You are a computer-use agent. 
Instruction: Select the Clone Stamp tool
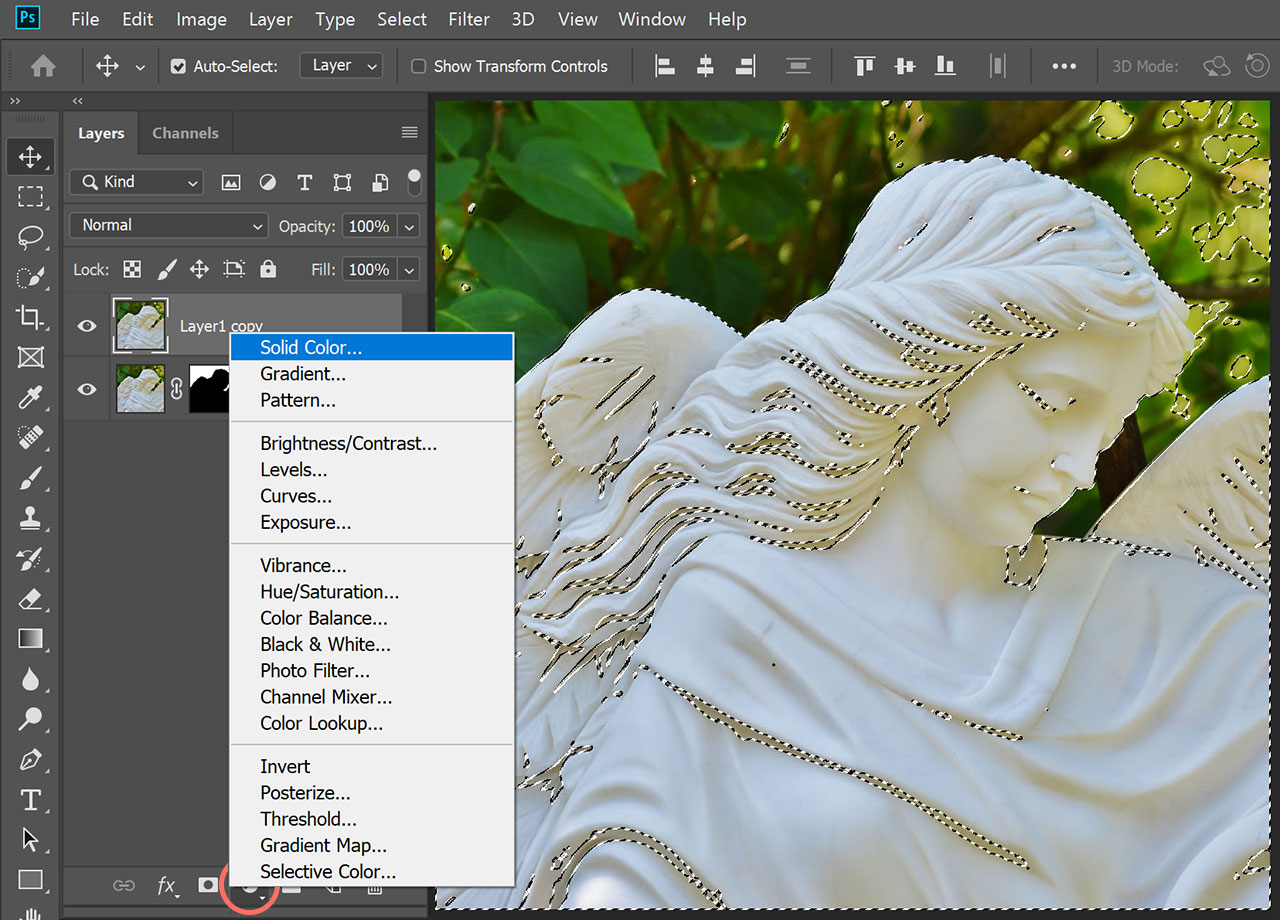click(x=30, y=518)
